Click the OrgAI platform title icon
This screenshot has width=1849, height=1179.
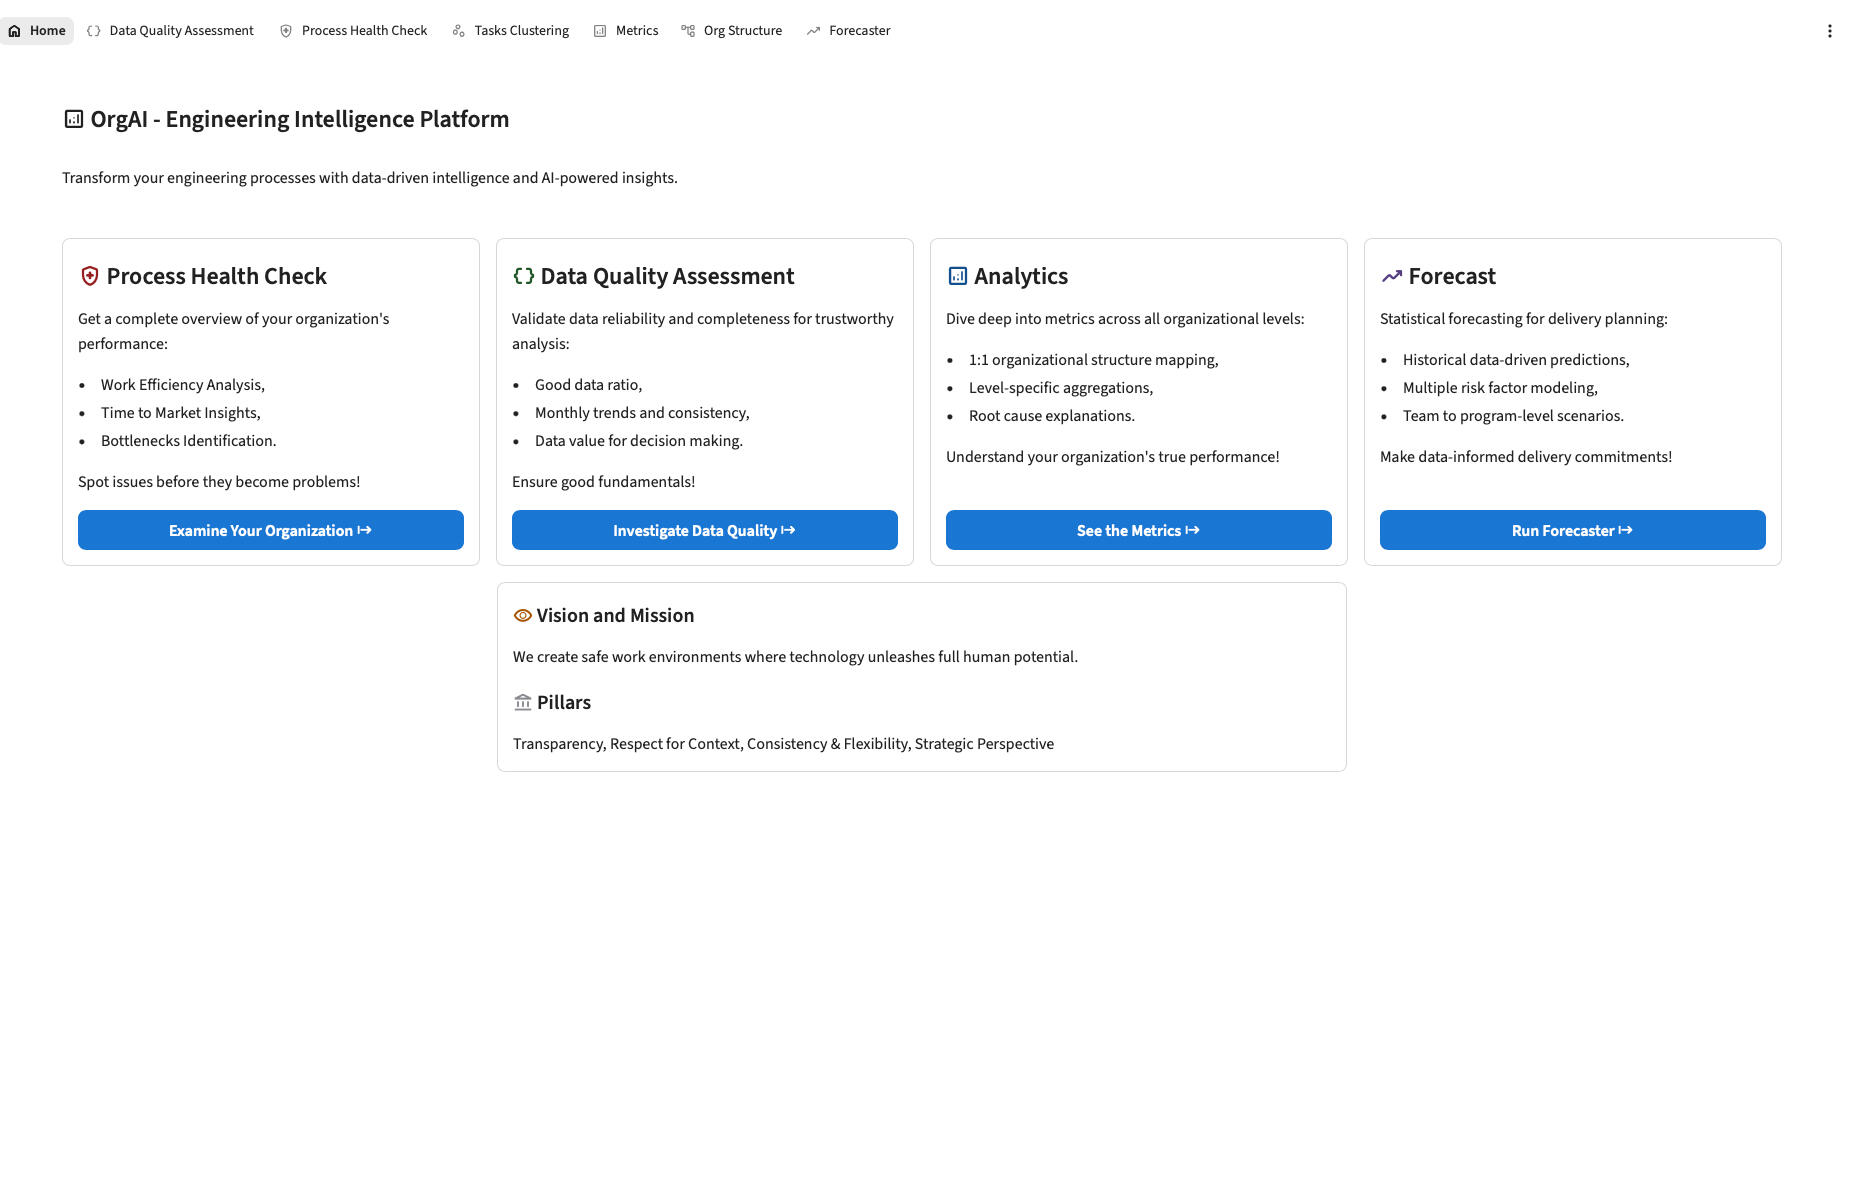tap(74, 119)
